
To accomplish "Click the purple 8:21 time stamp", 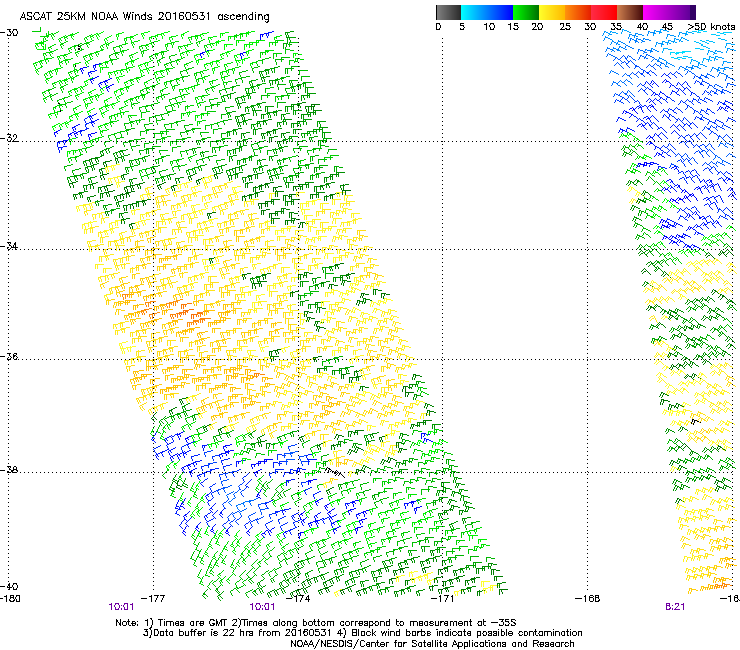I will [675, 607].
